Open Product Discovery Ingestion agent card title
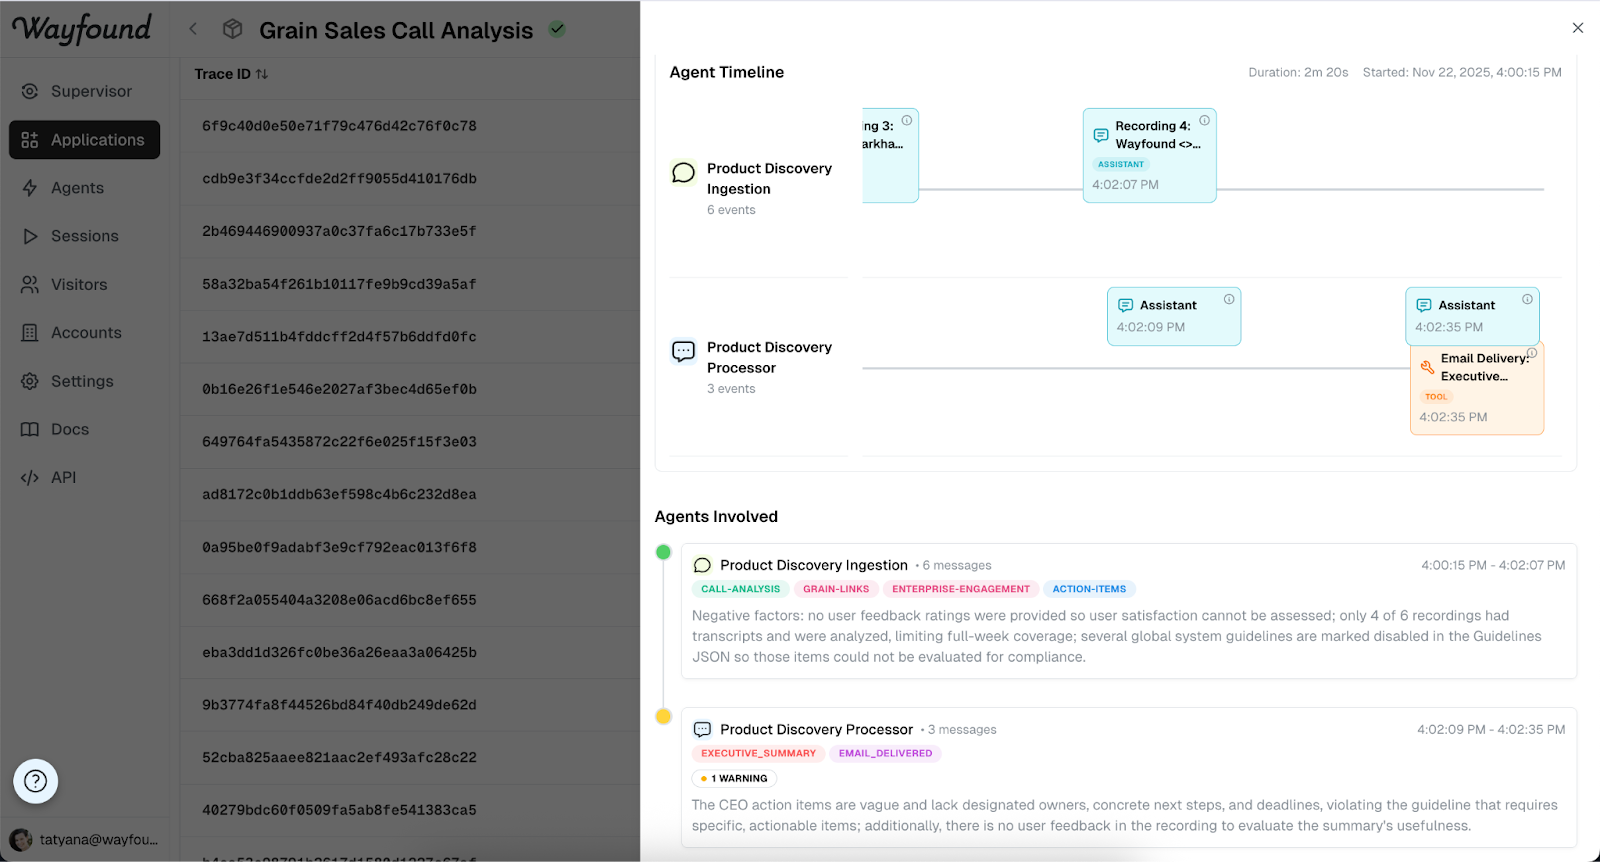The image size is (1600, 862). click(x=814, y=565)
